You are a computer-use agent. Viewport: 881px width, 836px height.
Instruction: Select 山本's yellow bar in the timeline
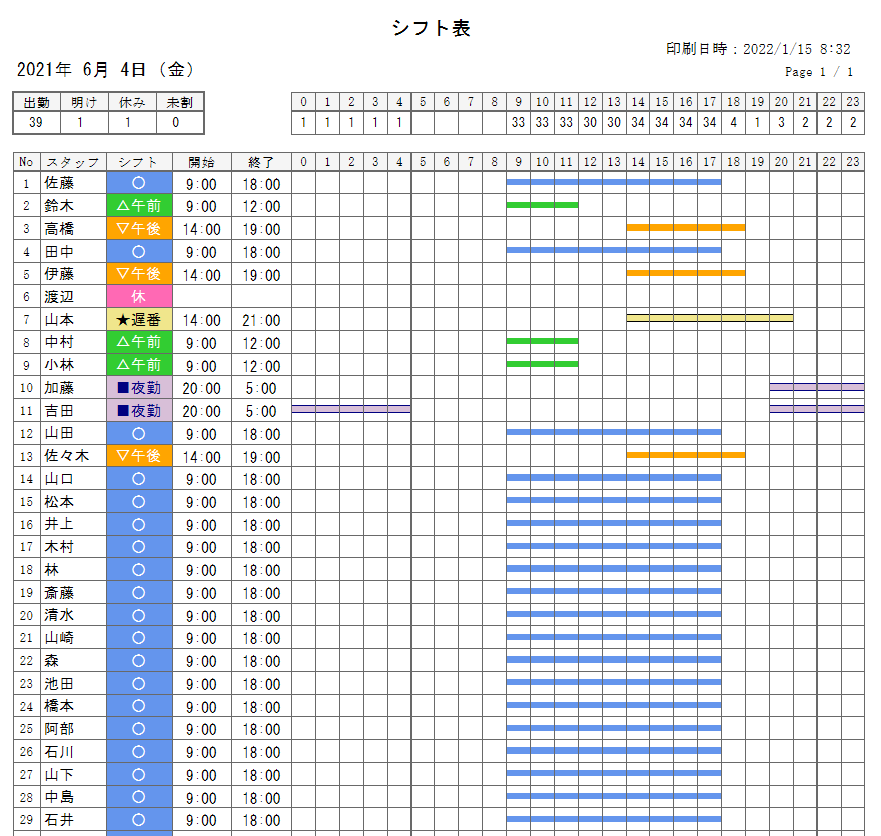(709, 318)
